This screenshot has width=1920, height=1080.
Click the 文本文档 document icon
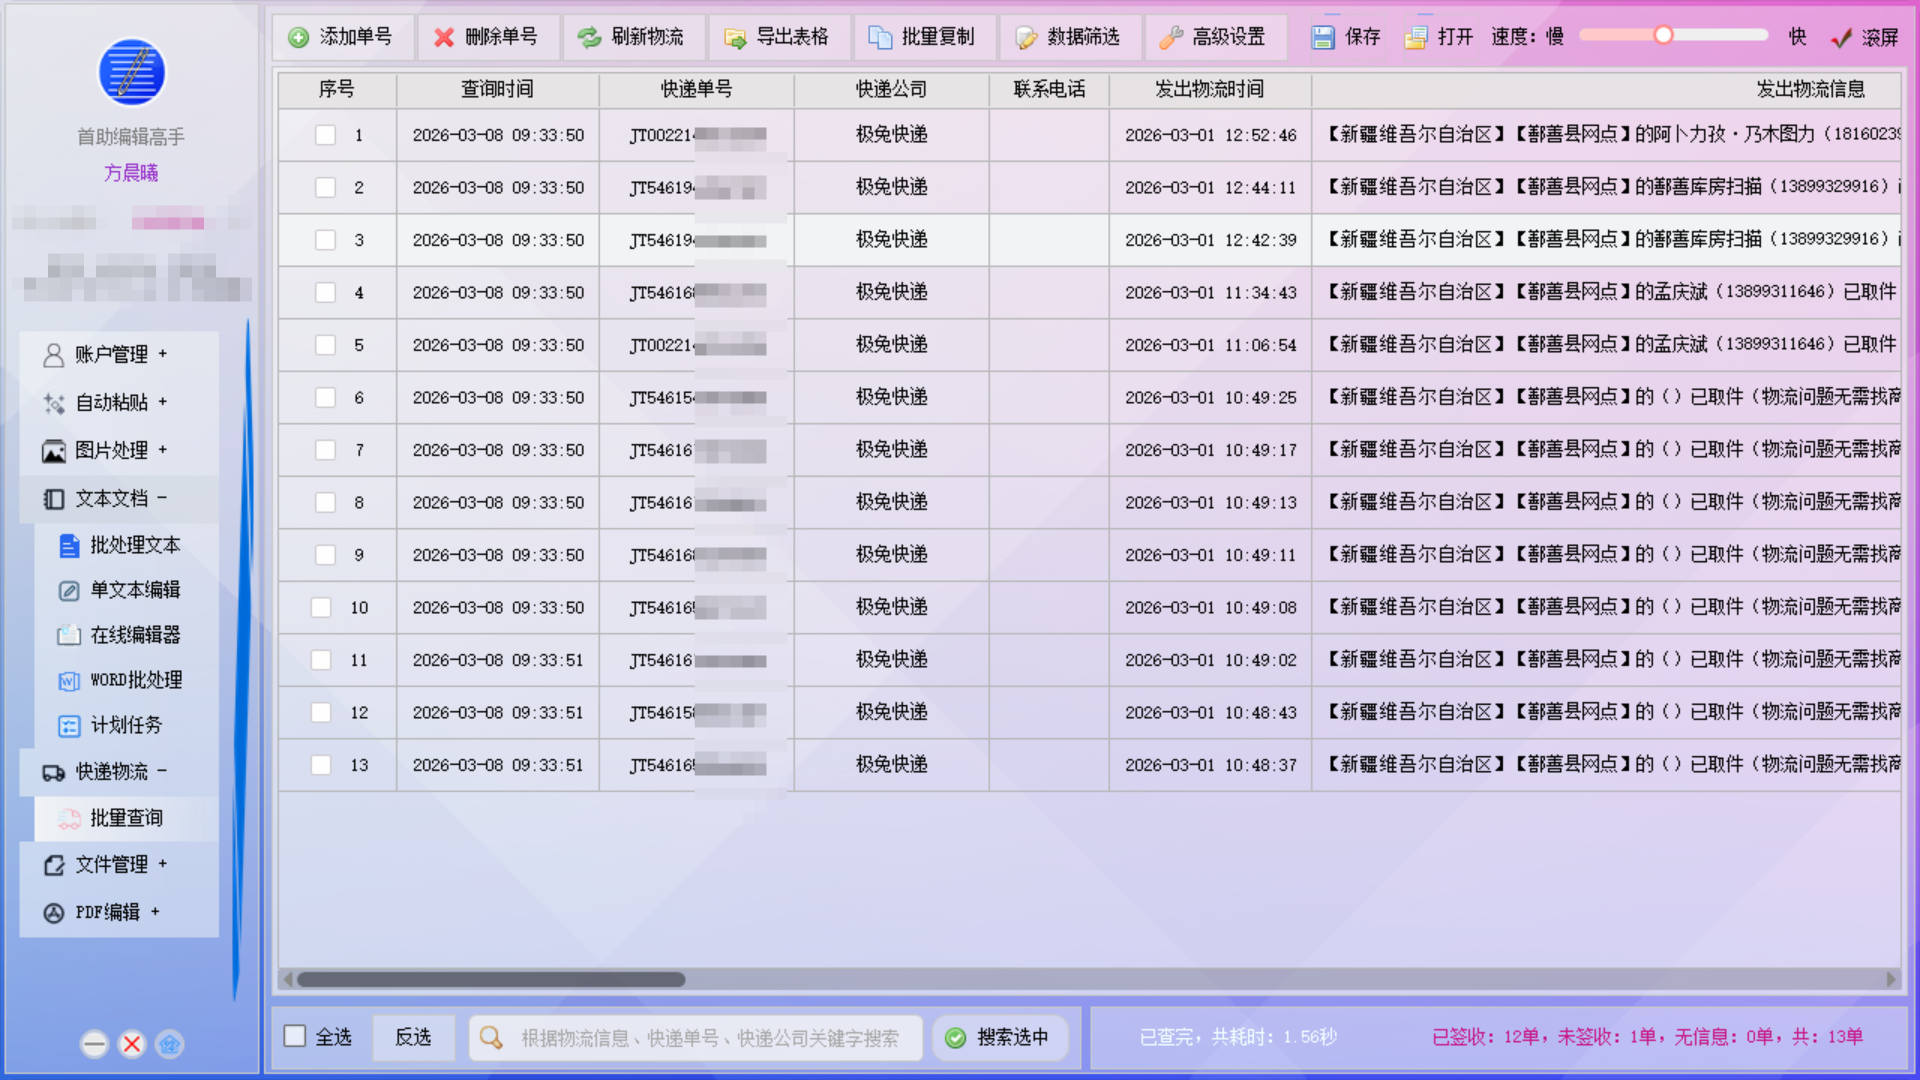click(53, 499)
